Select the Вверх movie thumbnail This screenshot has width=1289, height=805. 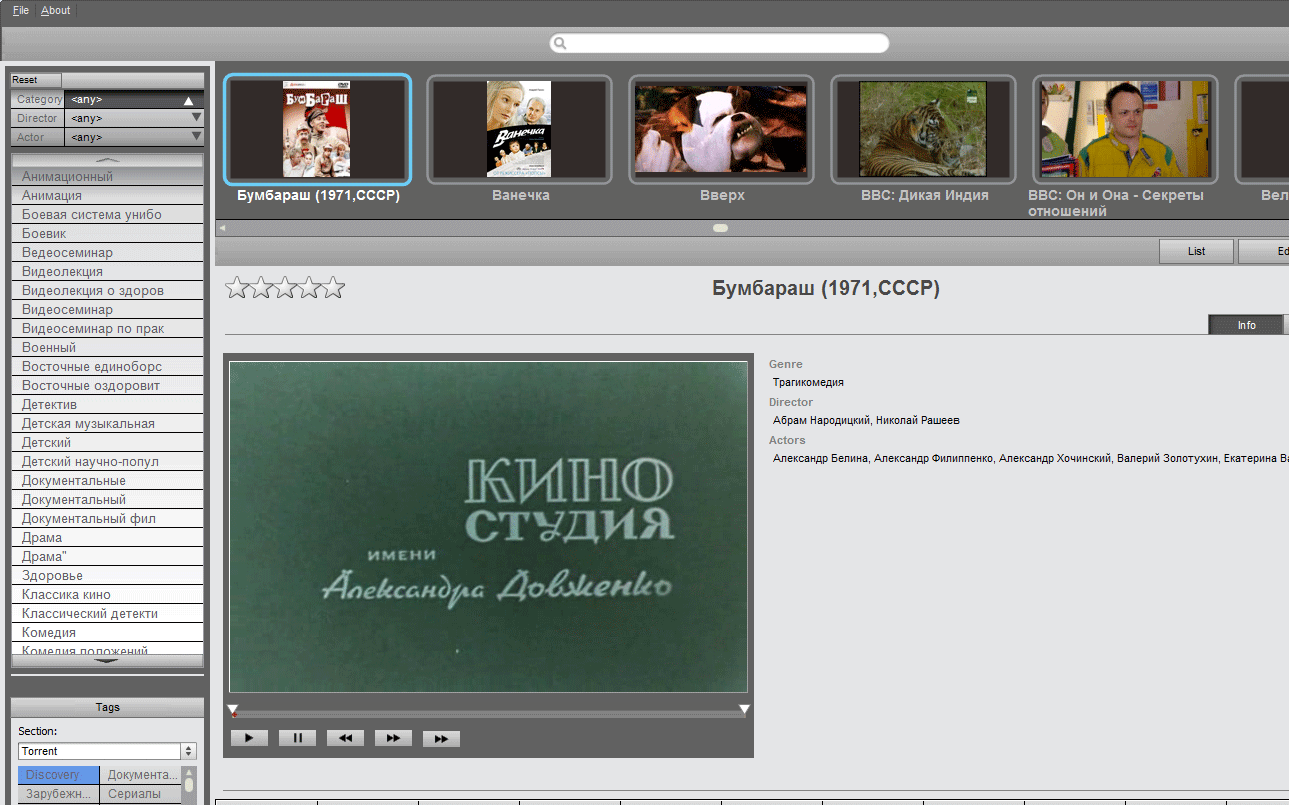(721, 129)
